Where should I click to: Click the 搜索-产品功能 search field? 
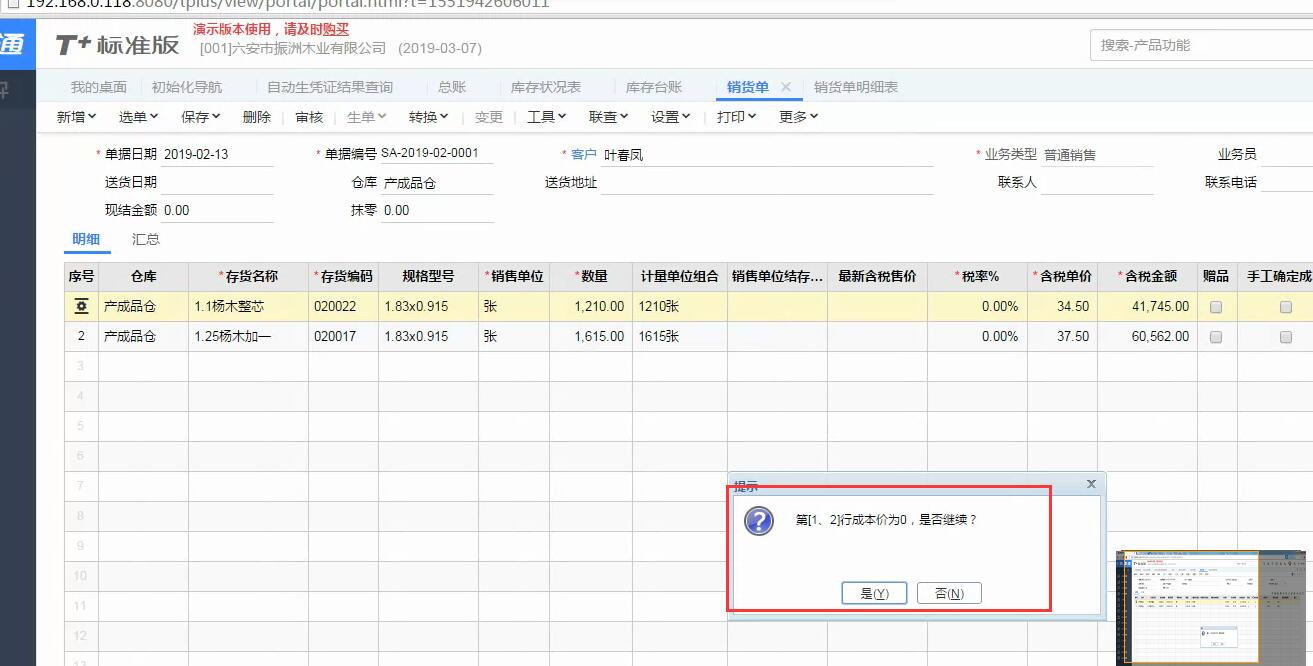[x=1185, y=44]
